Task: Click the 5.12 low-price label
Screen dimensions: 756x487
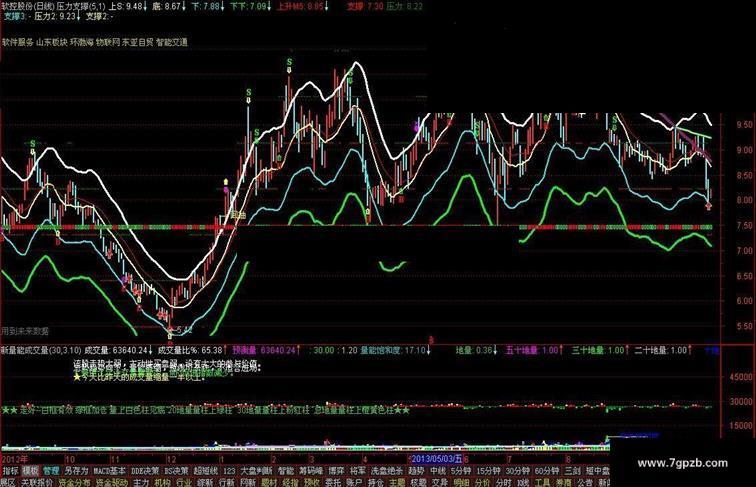Action: 185,330
